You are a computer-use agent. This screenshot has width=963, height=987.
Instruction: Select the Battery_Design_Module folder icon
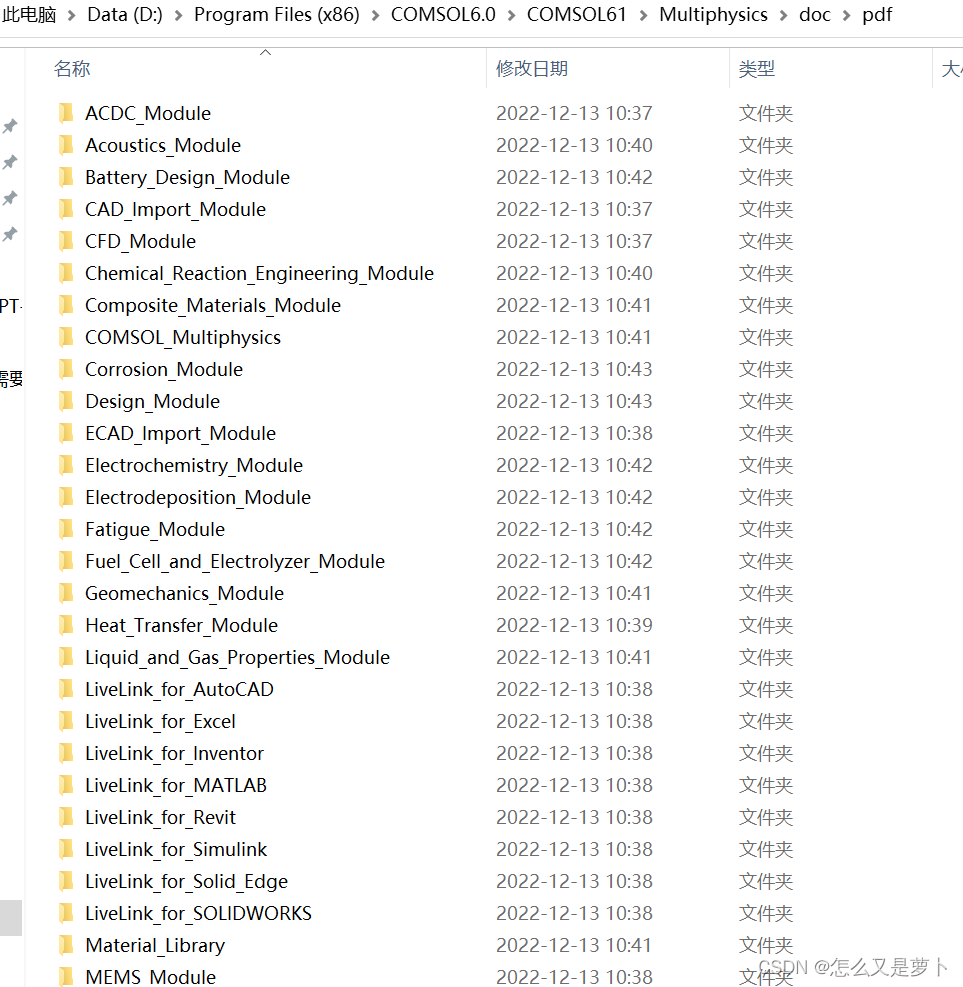pos(66,178)
